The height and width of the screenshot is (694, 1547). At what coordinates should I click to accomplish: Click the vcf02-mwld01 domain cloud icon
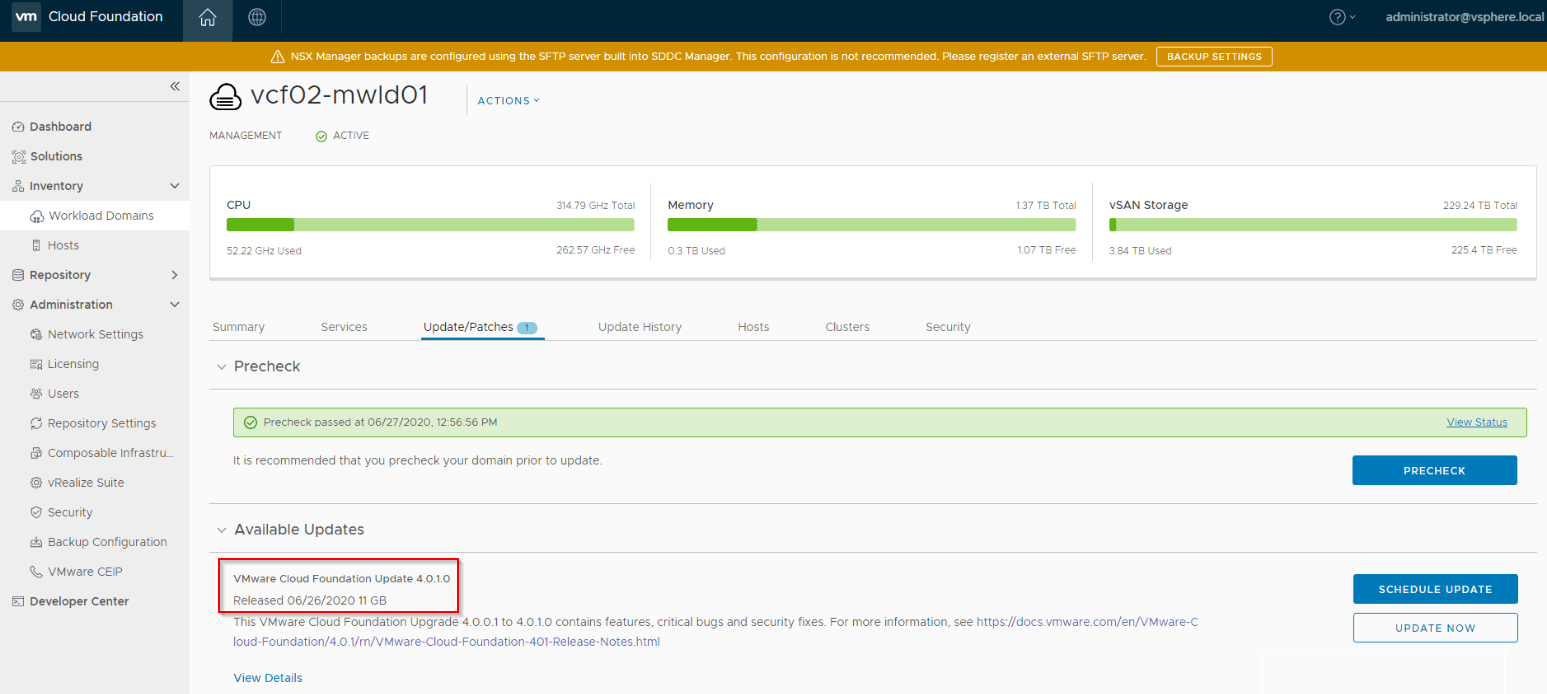click(225, 97)
